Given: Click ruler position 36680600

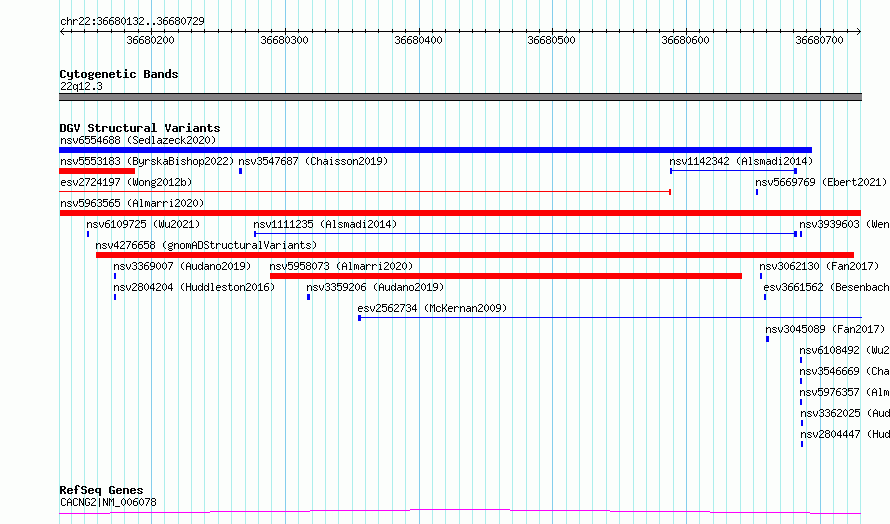Looking at the screenshot, I should [x=686, y=40].
